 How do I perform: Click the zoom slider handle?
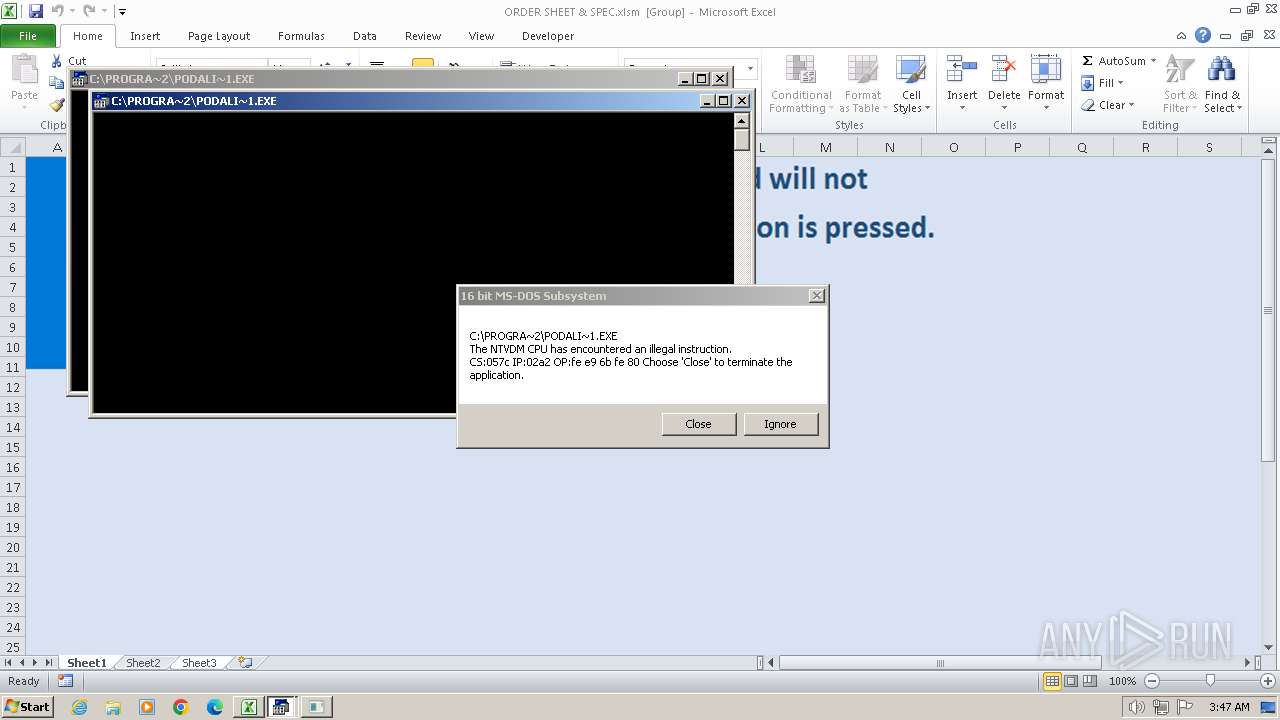1210,681
